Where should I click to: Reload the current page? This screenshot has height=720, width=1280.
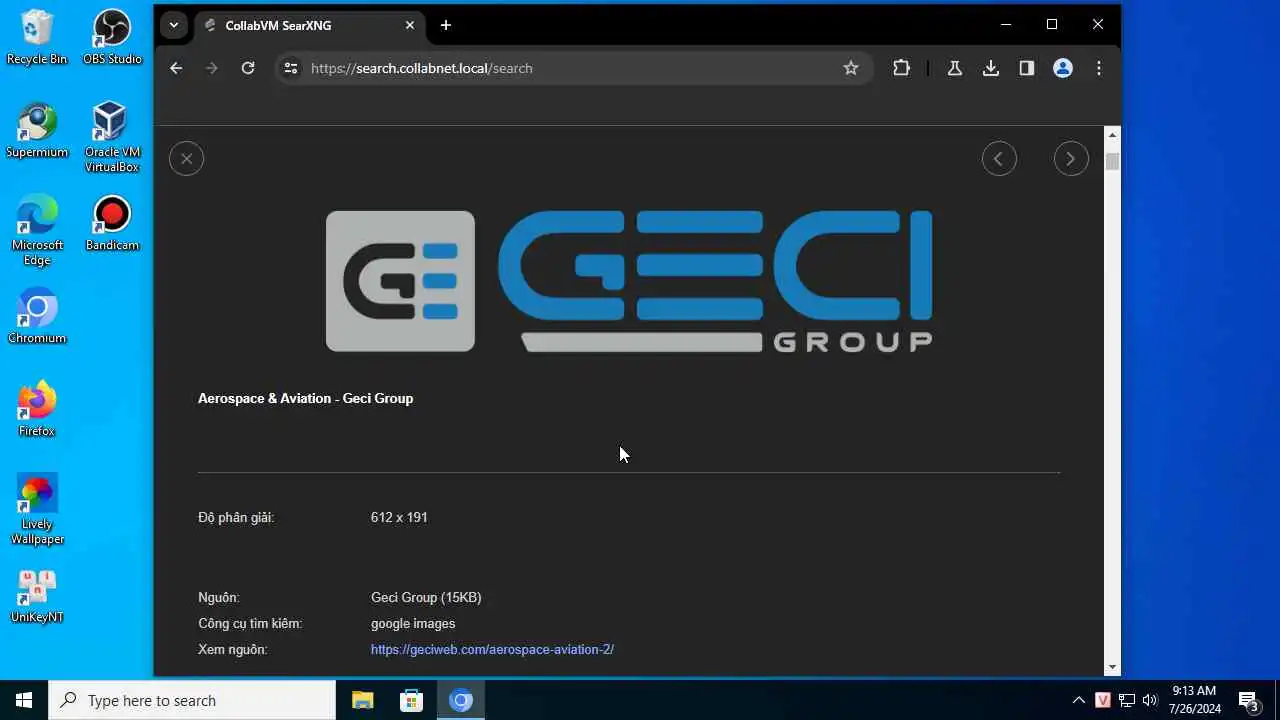(x=248, y=68)
